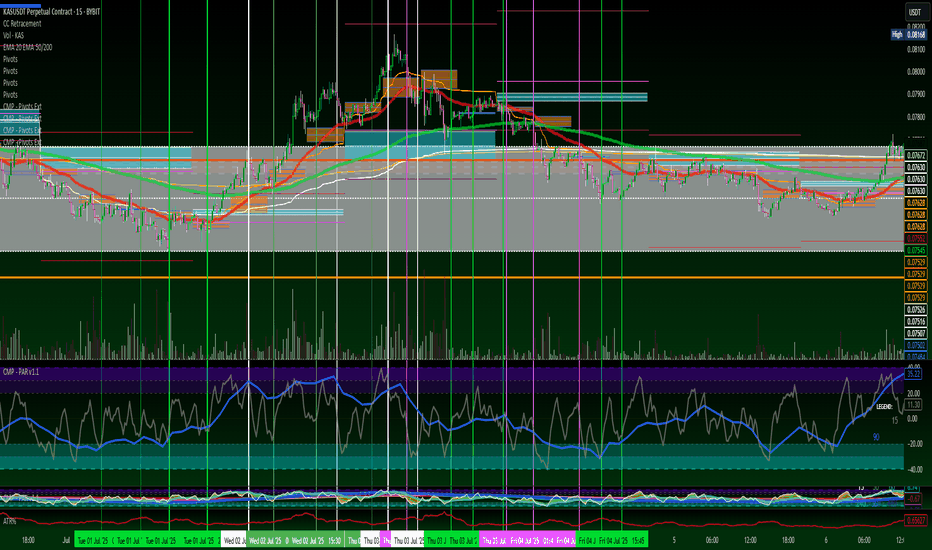Viewport: 932px width, 550px height.
Task: Click the LEGEND: label in the PAR pane
Action: coord(884,407)
